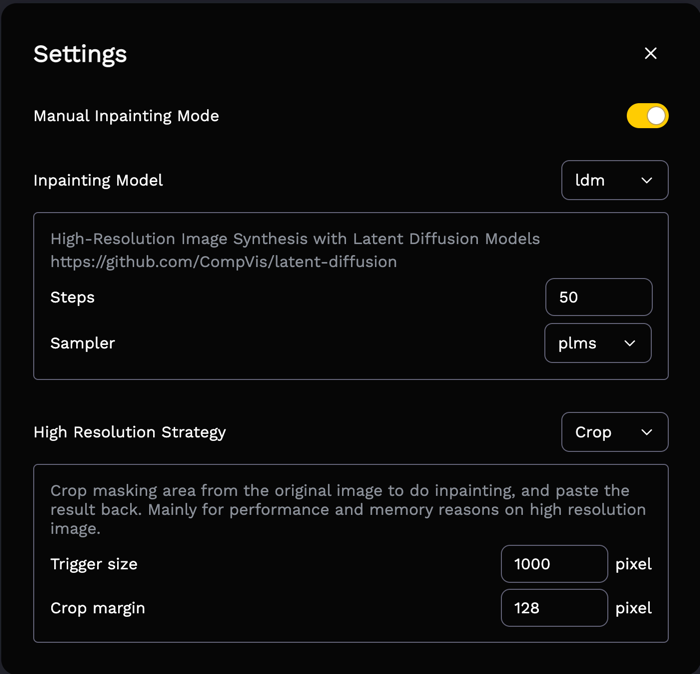Click the Steps input field showing 50
Image resolution: width=700 pixels, height=674 pixels.
(x=598, y=297)
